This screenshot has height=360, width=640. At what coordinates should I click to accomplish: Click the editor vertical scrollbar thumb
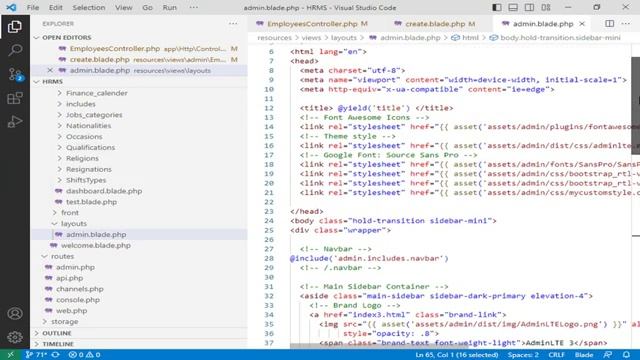pos(636,105)
